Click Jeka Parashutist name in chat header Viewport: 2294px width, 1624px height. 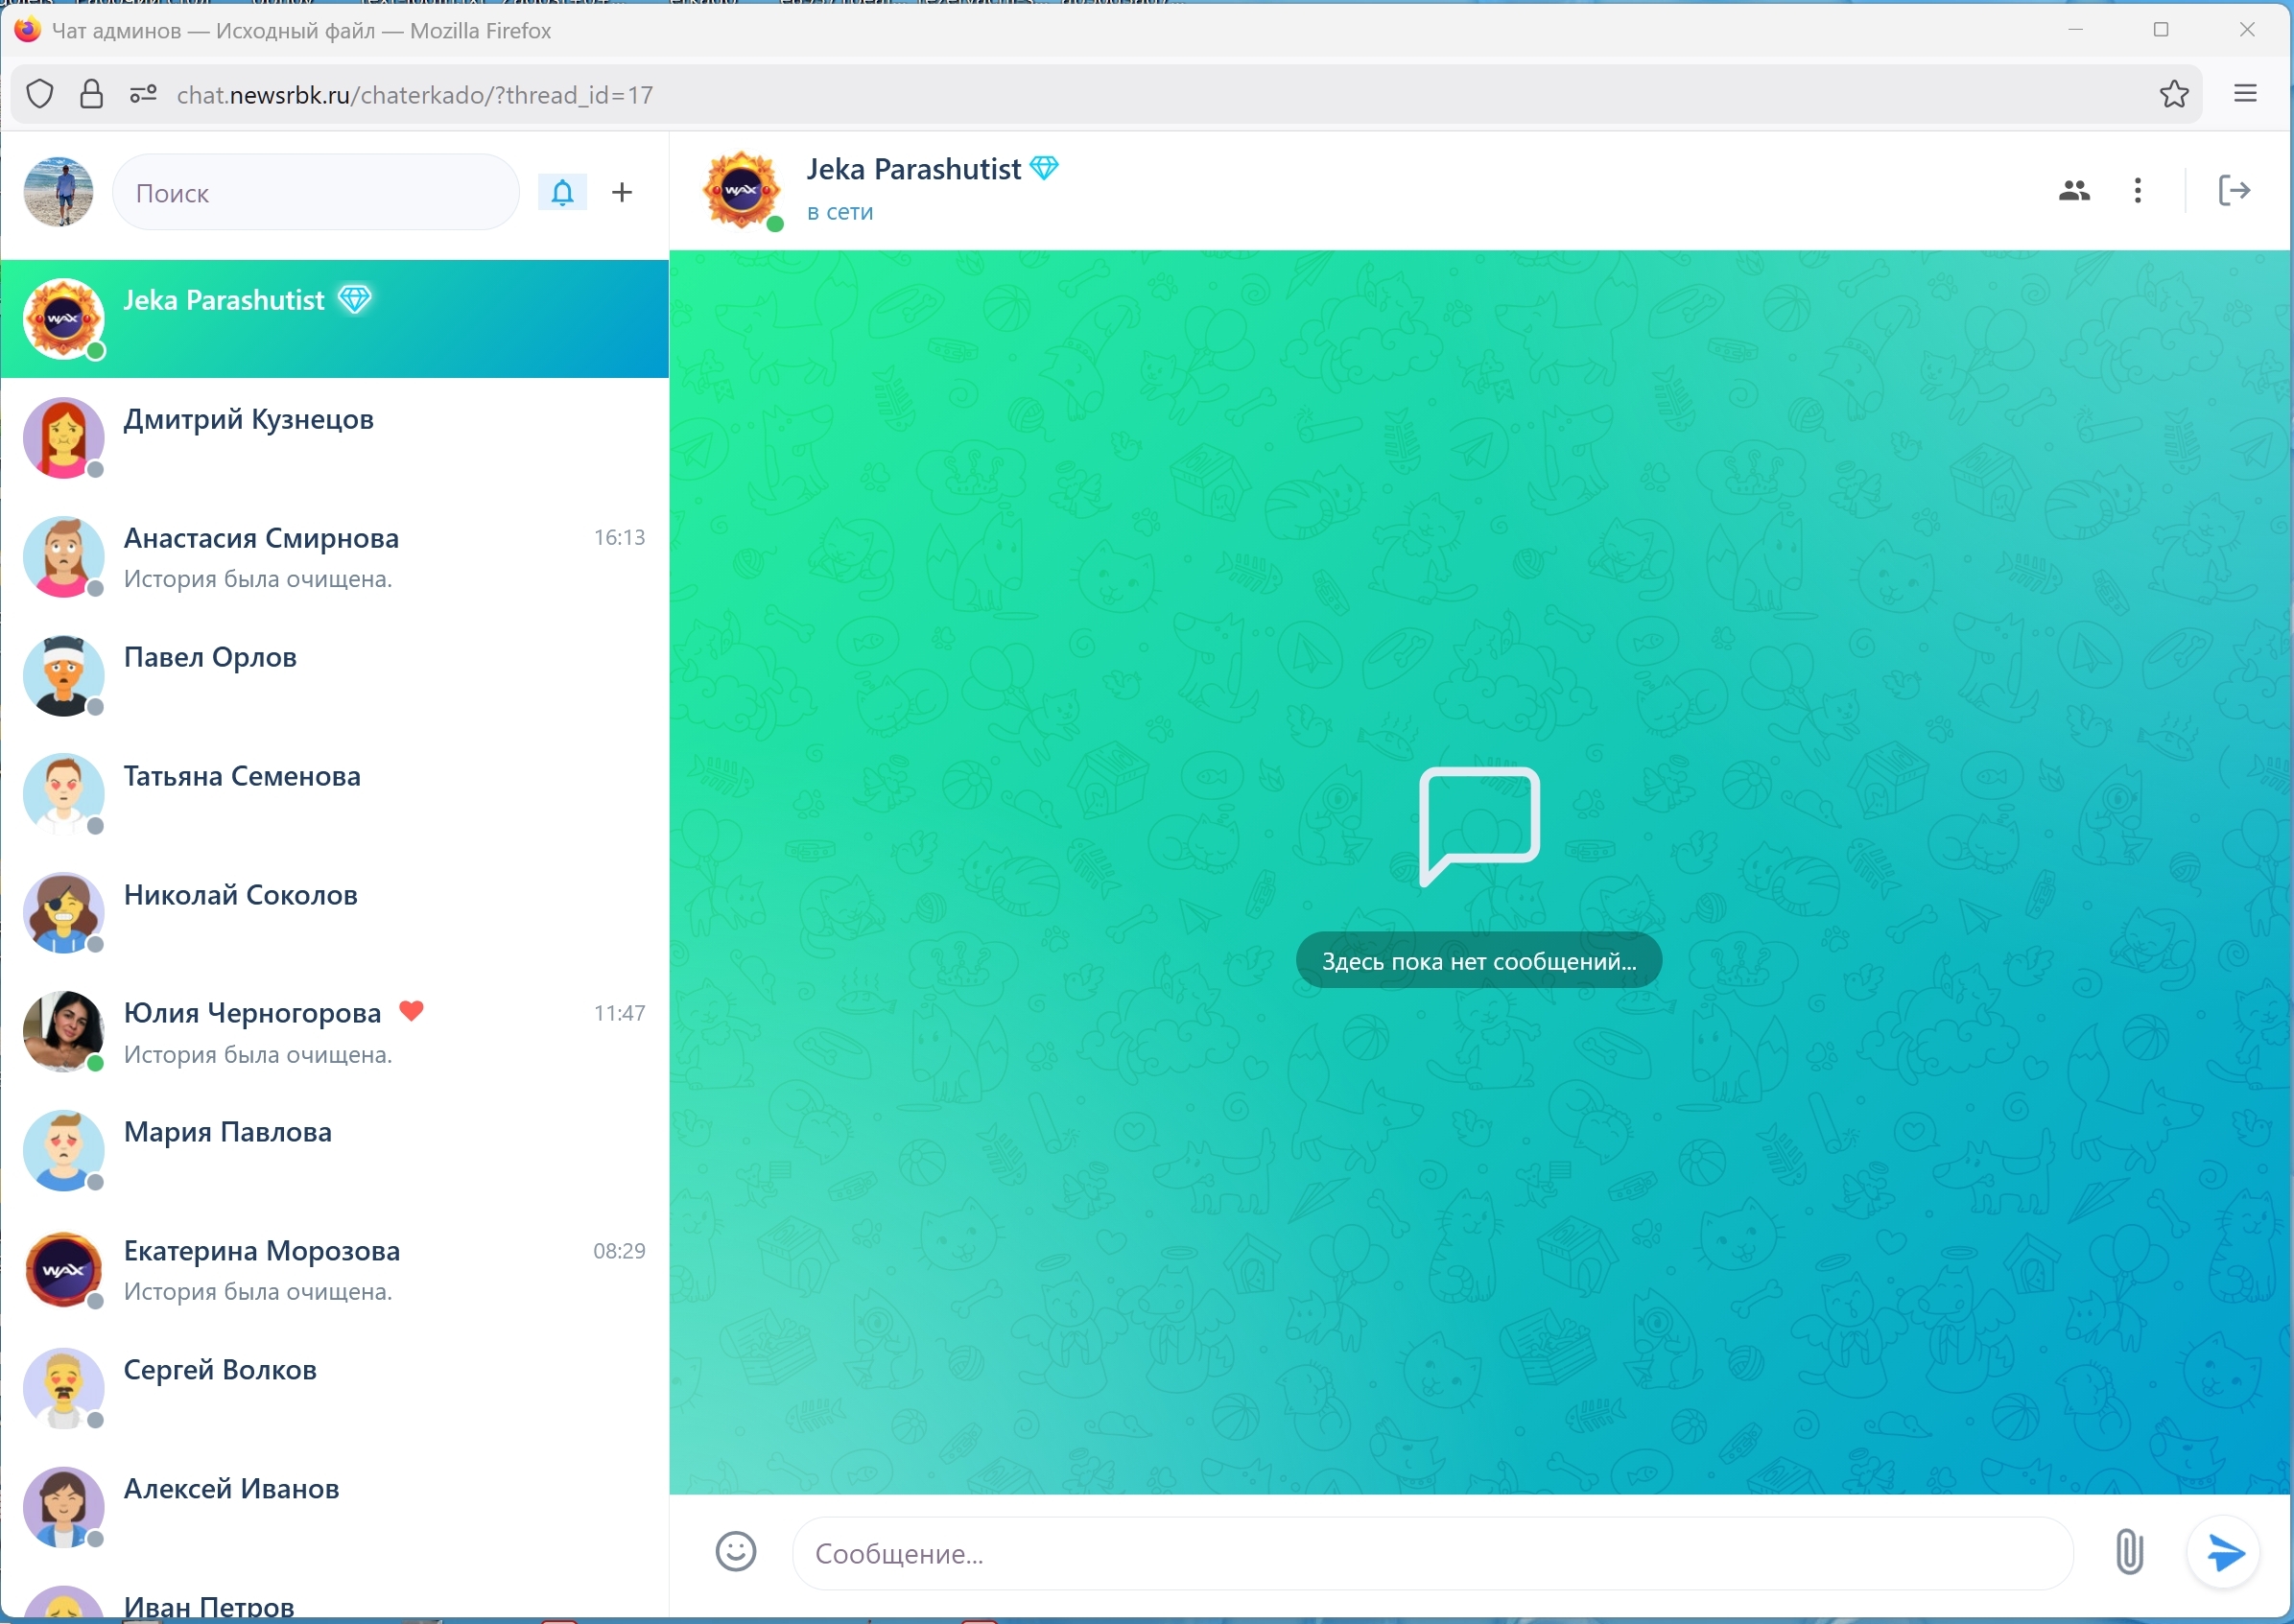[912, 169]
